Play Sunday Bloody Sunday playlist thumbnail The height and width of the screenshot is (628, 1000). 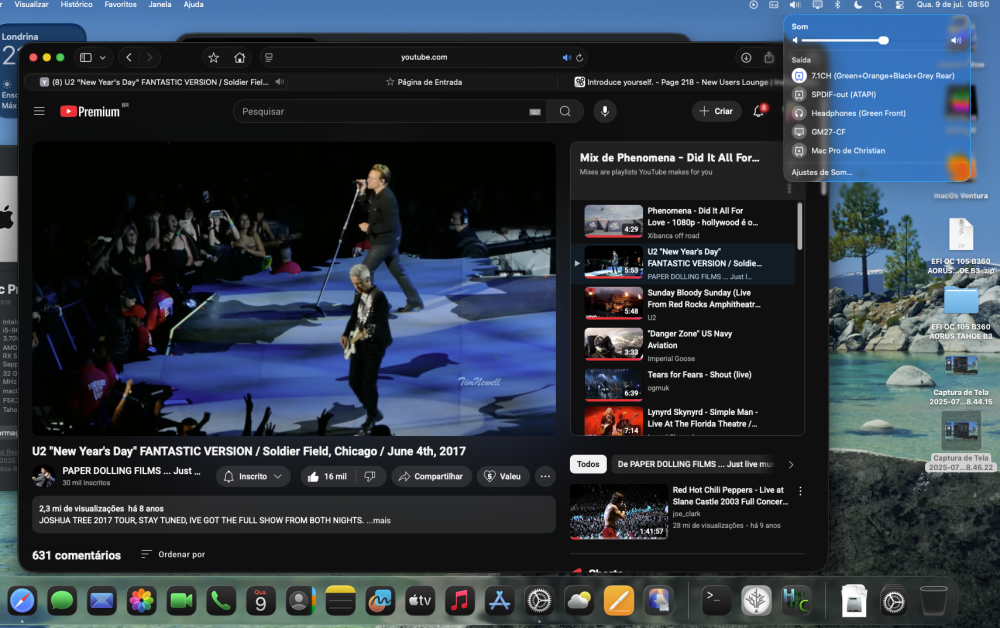click(x=614, y=302)
